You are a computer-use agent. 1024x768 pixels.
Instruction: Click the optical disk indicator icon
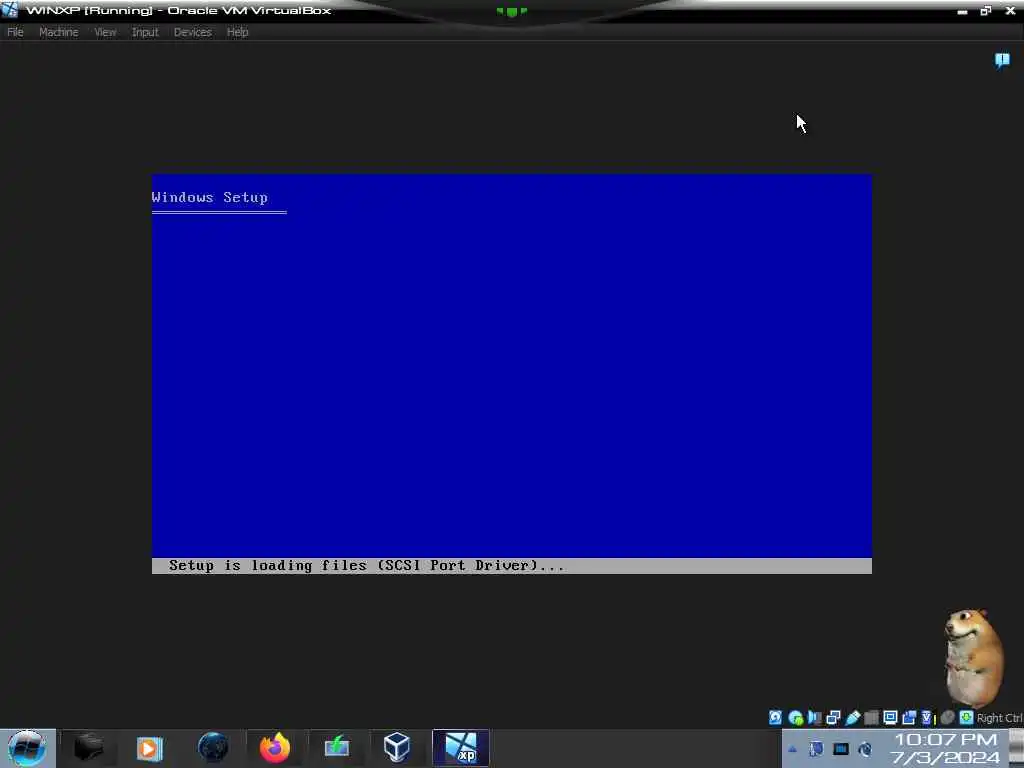[x=795, y=718]
